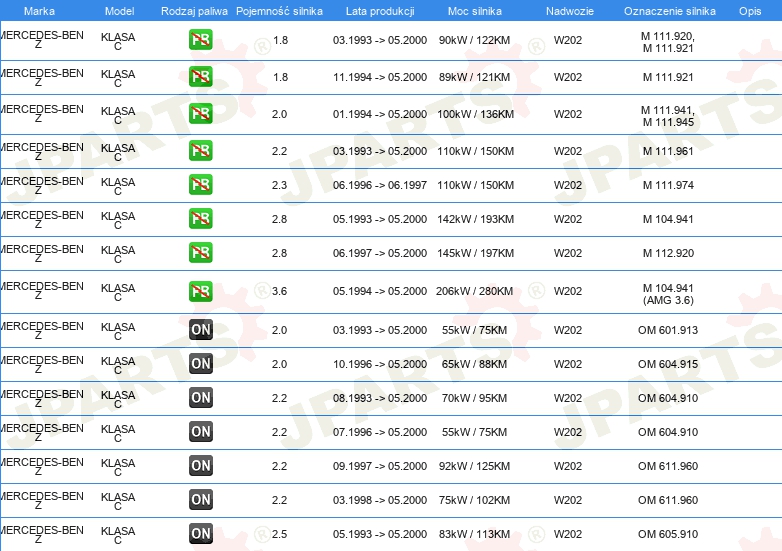The width and height of the screenshot is (782, 551).
Task: Click engine code M 112.920
Action: point(668,253)
